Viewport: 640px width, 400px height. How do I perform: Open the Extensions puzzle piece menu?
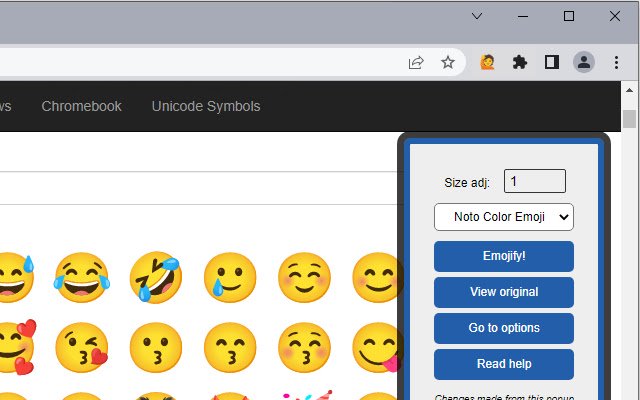pos(520,62)
